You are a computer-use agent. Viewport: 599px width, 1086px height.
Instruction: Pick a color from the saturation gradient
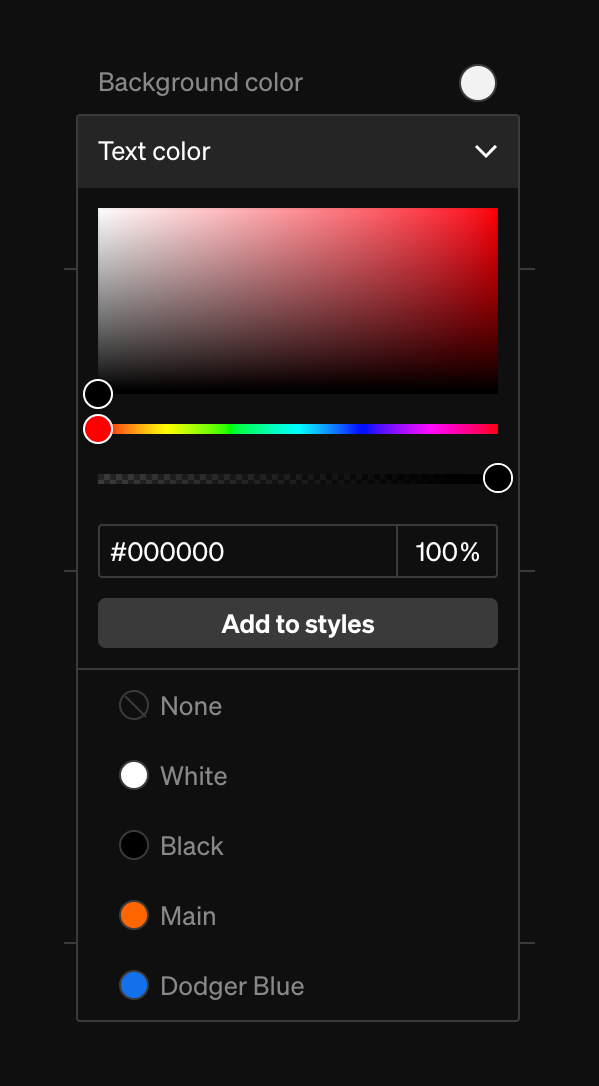coord(298,298)
